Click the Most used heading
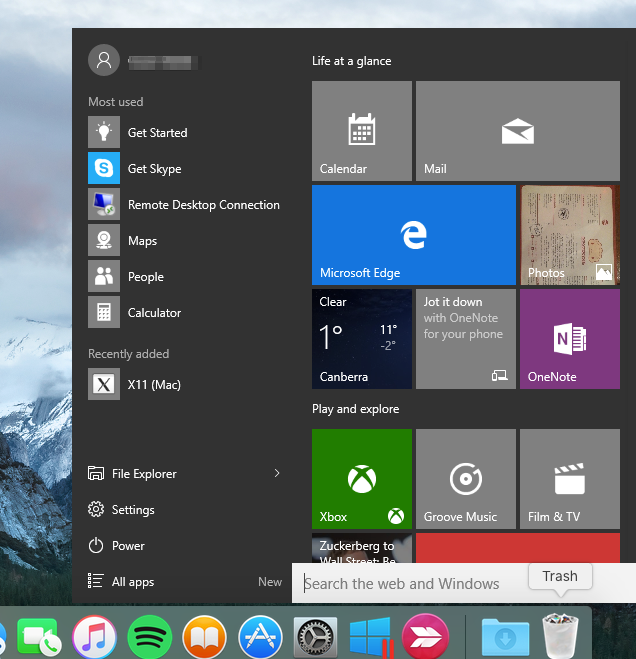 pos(116,102)
